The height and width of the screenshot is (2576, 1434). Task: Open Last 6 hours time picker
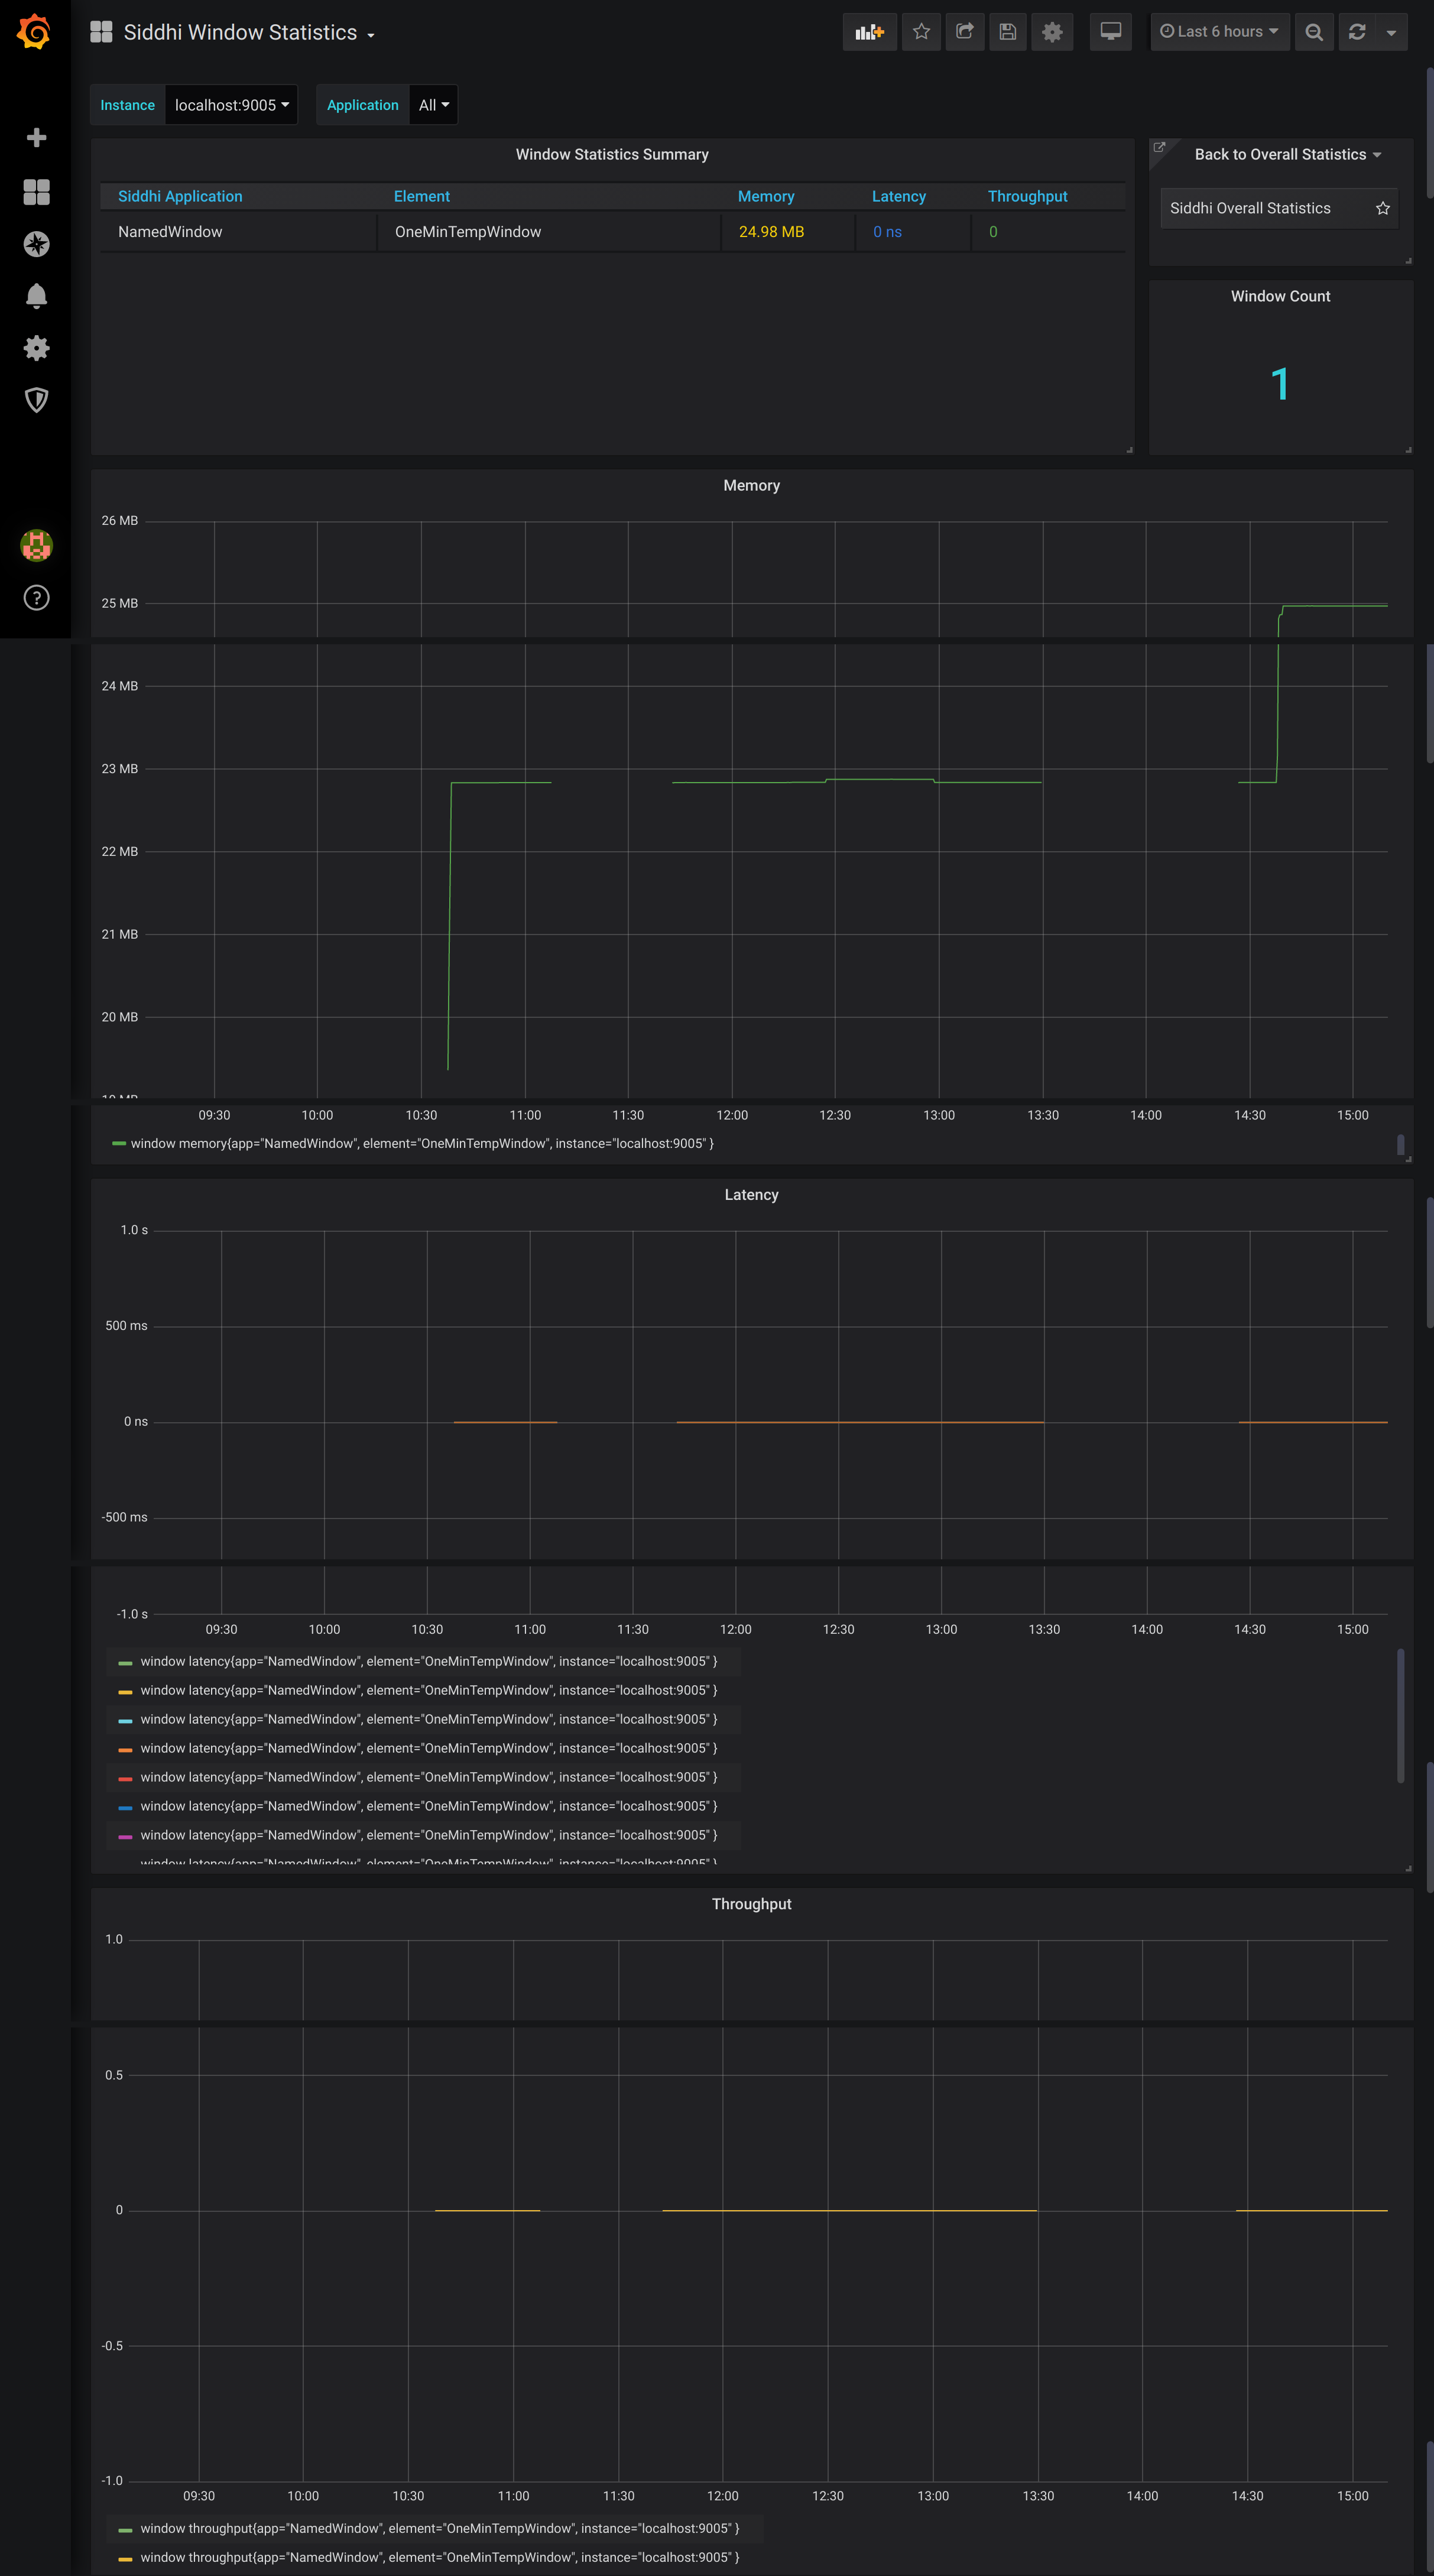pyautogui.click(x=1219, y=32)
